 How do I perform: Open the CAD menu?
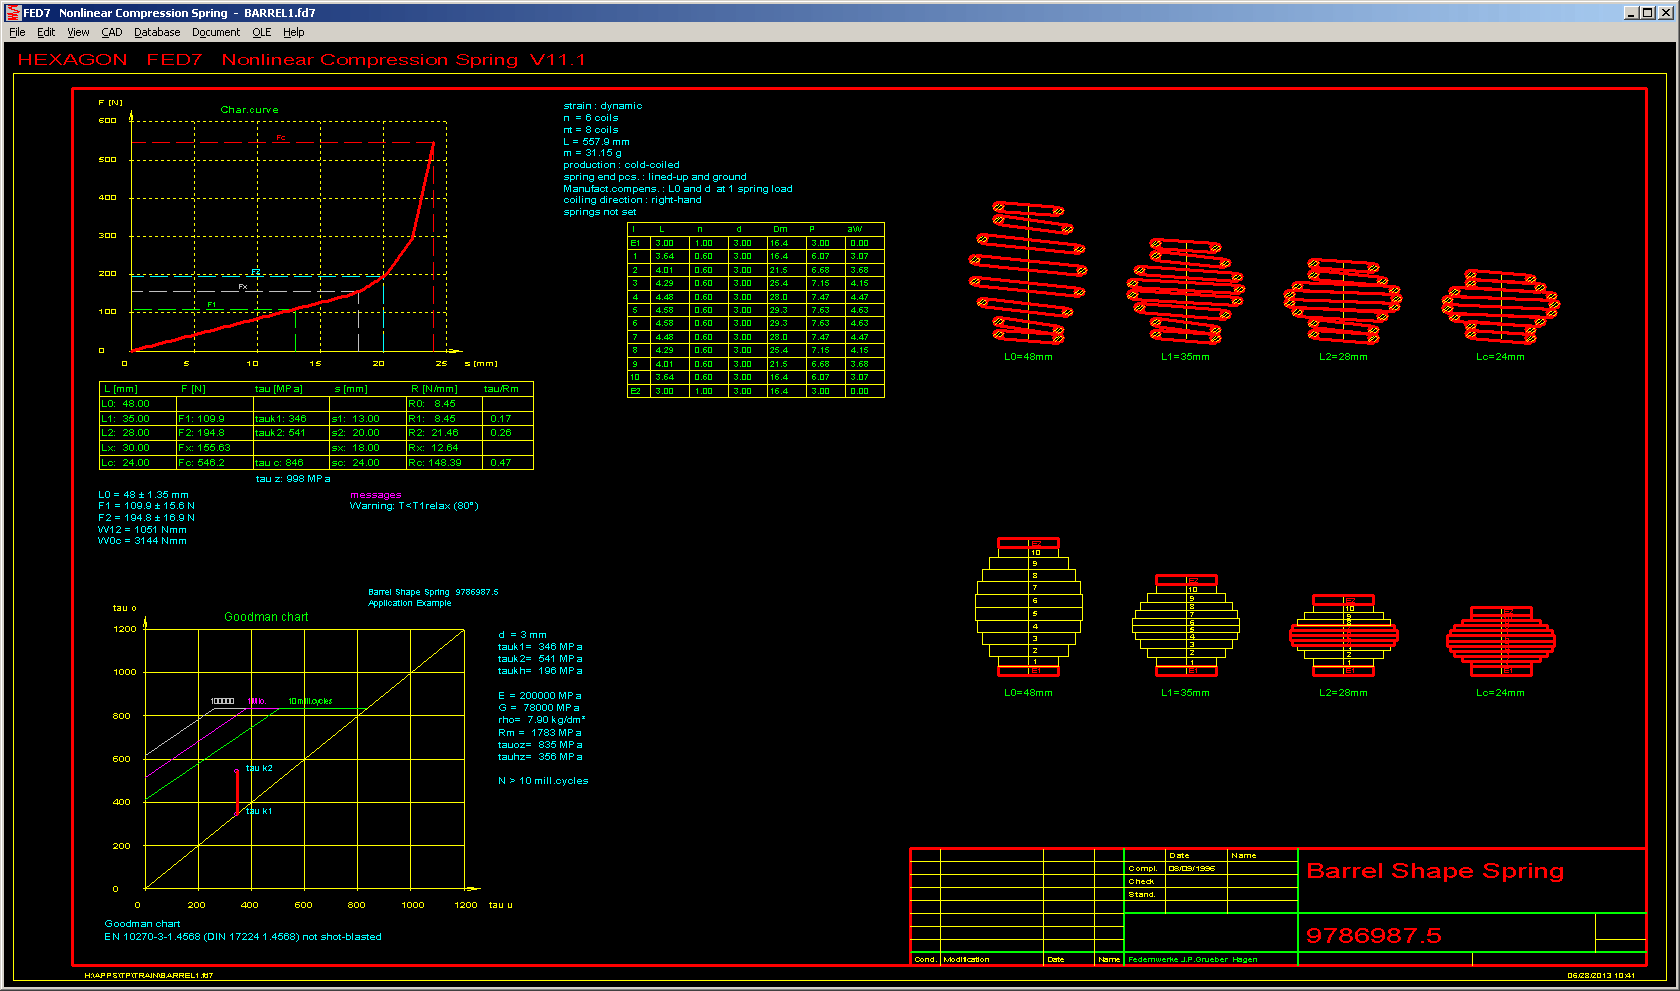[x=112, y=32]
